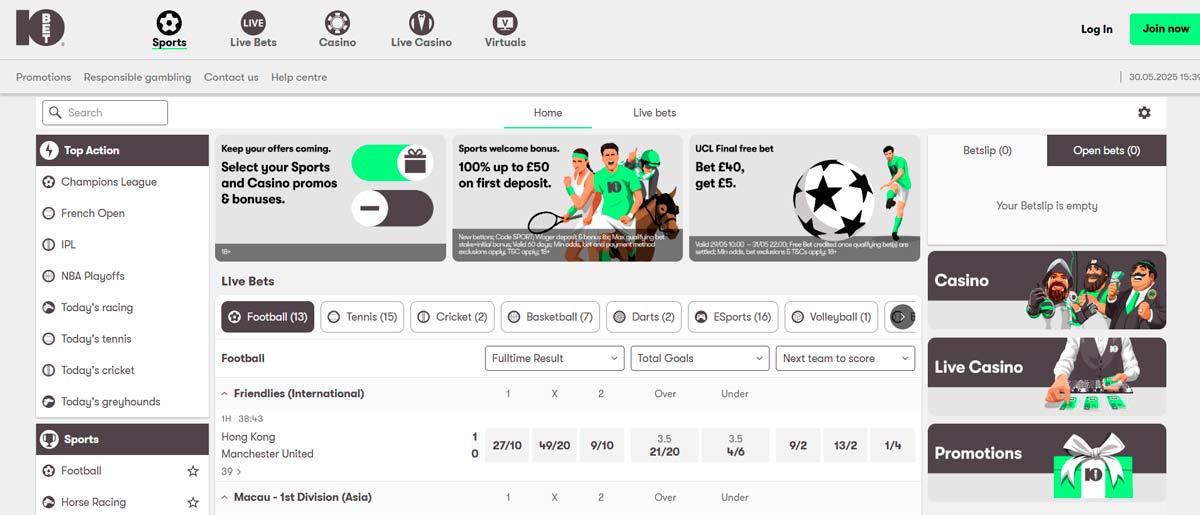Click the NBA Playoffs basketball icon
This screenshot has width=1200, height=515.
coord(49,276)
